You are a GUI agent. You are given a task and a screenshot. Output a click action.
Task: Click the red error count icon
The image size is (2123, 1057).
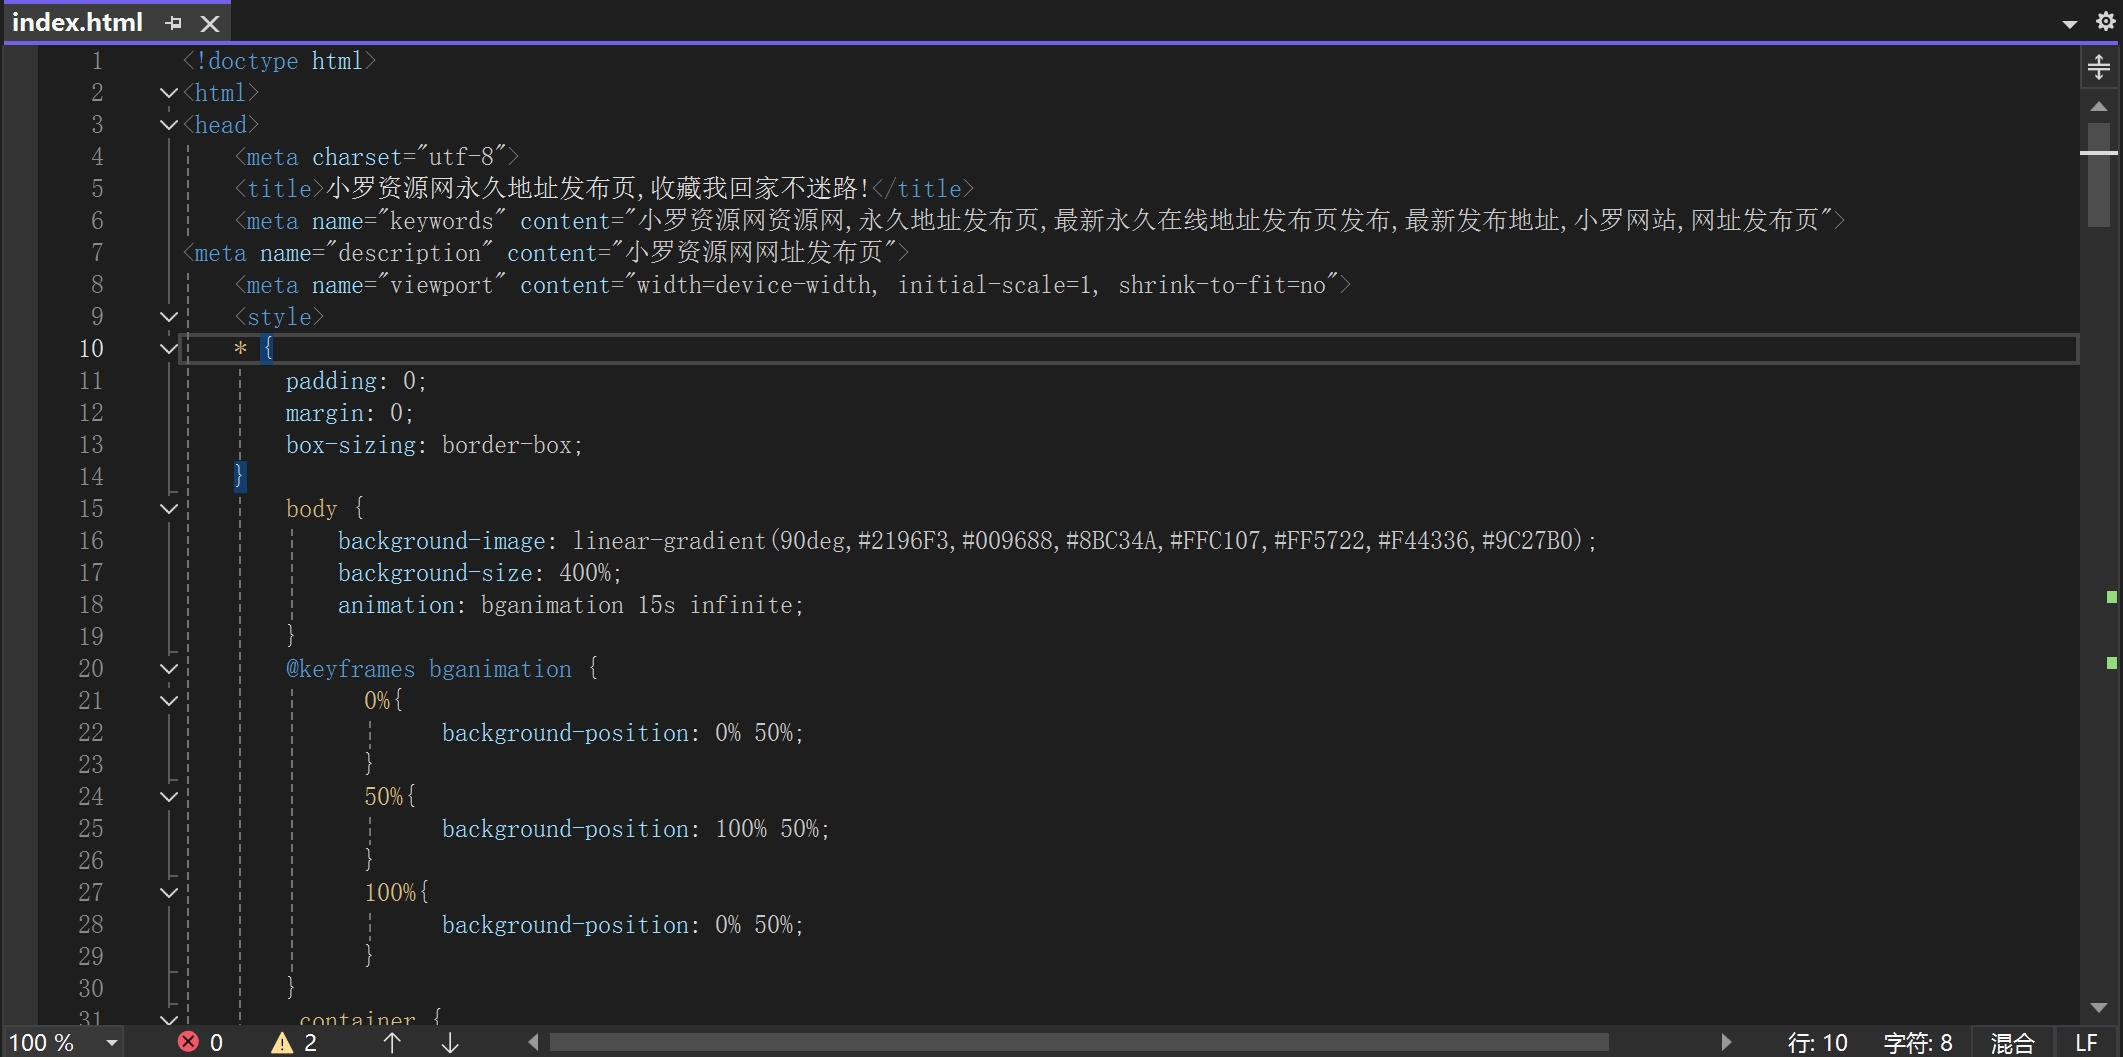[188, 1042]
